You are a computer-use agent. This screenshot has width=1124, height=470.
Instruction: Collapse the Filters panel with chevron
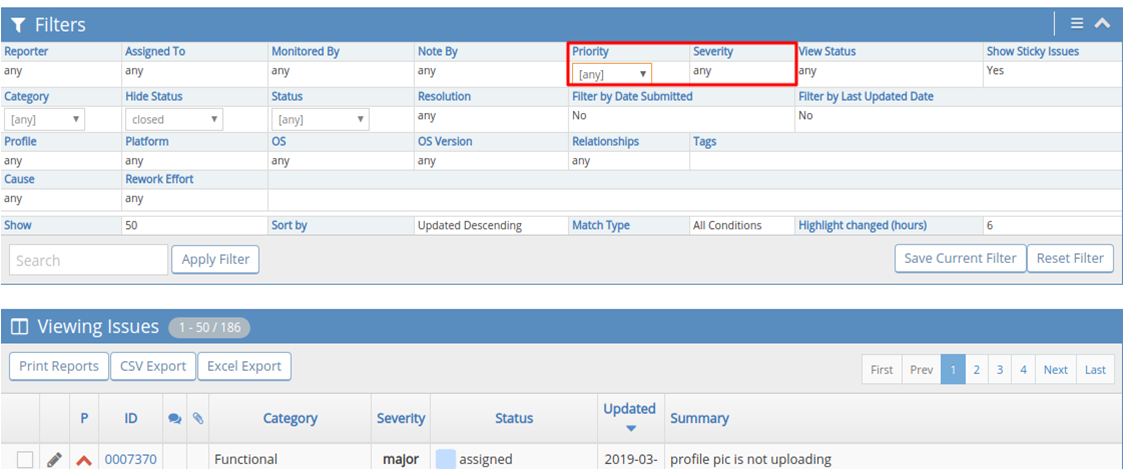pos(1102,24)
